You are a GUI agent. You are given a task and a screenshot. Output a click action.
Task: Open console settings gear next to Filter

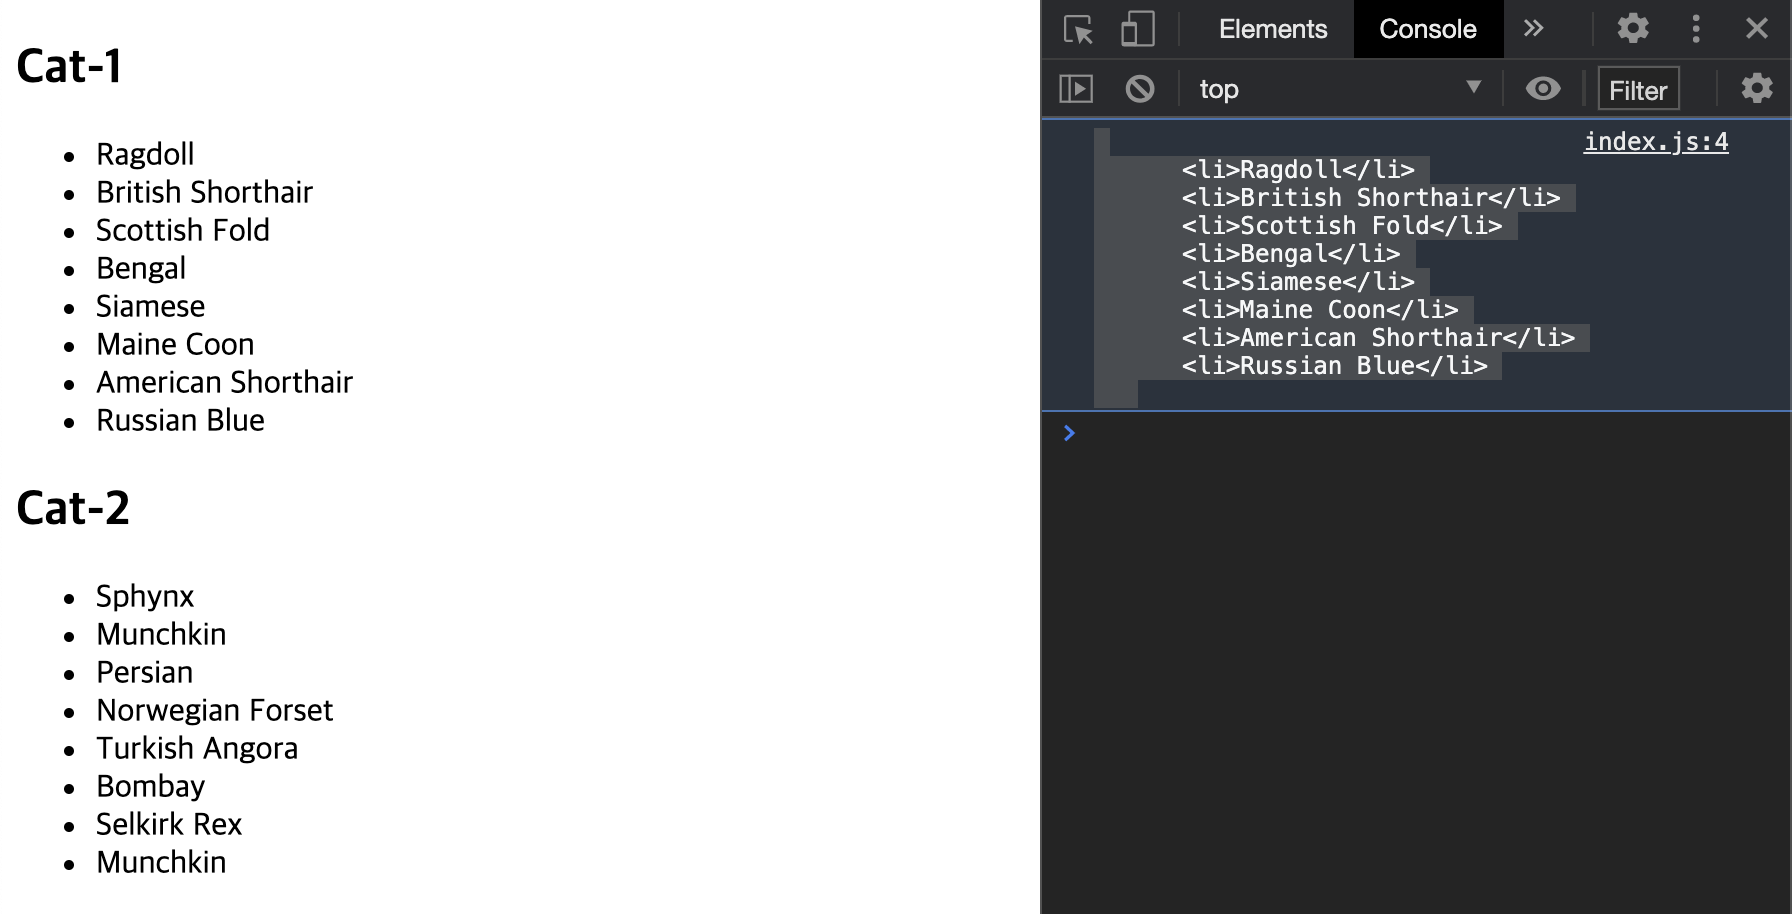click(1756, 89)
